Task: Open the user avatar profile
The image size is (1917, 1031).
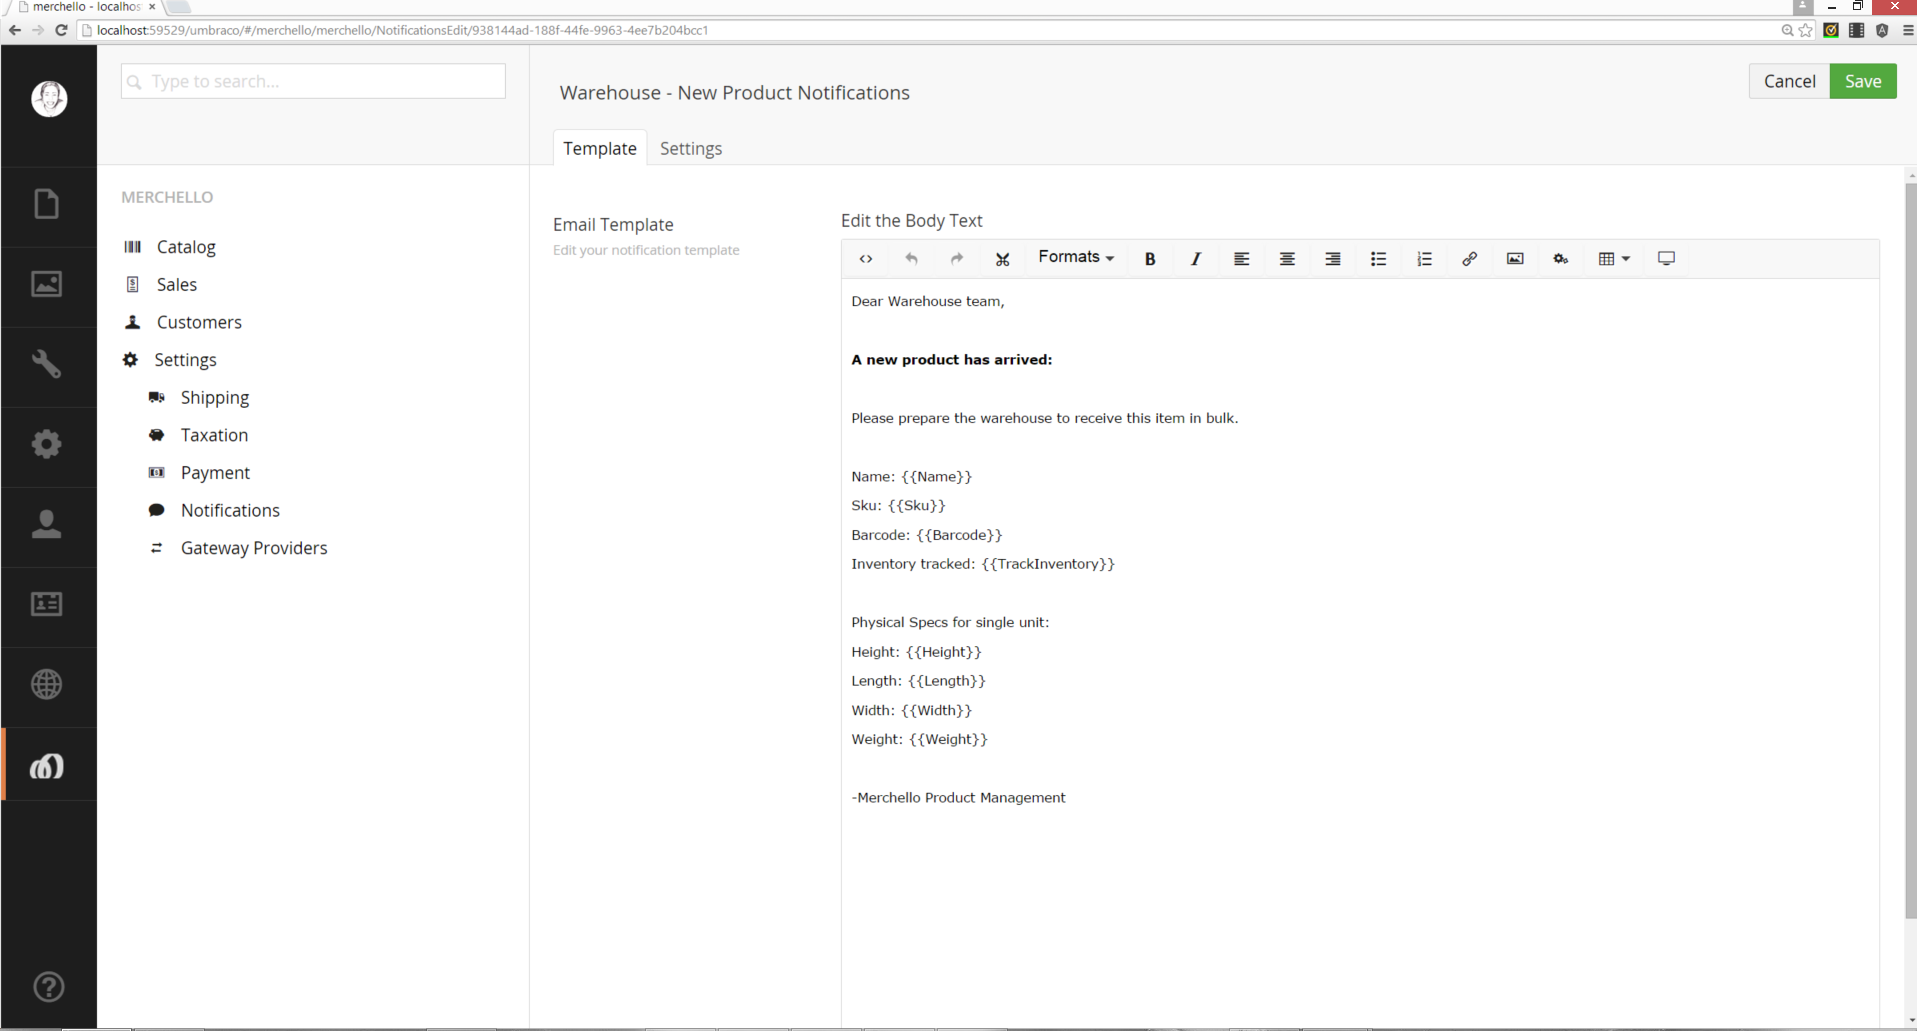Action: click(x=49, y=98)
